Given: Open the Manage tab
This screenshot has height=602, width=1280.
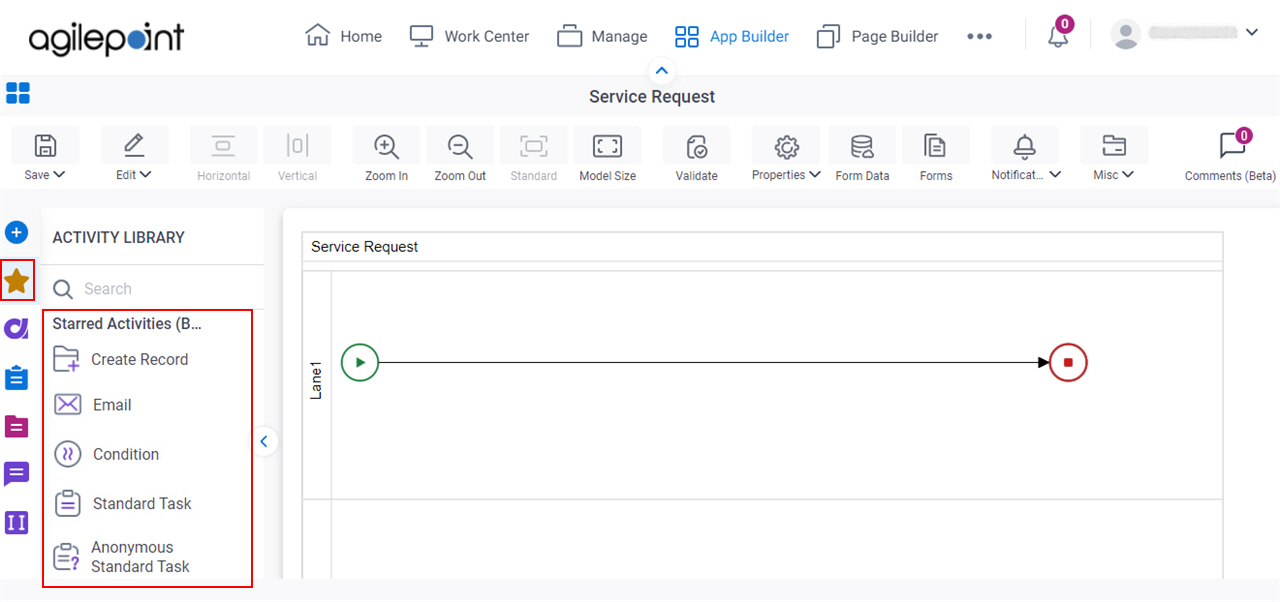Looking at the screenshot, I should pyautogui.click(x=602, y=36).
